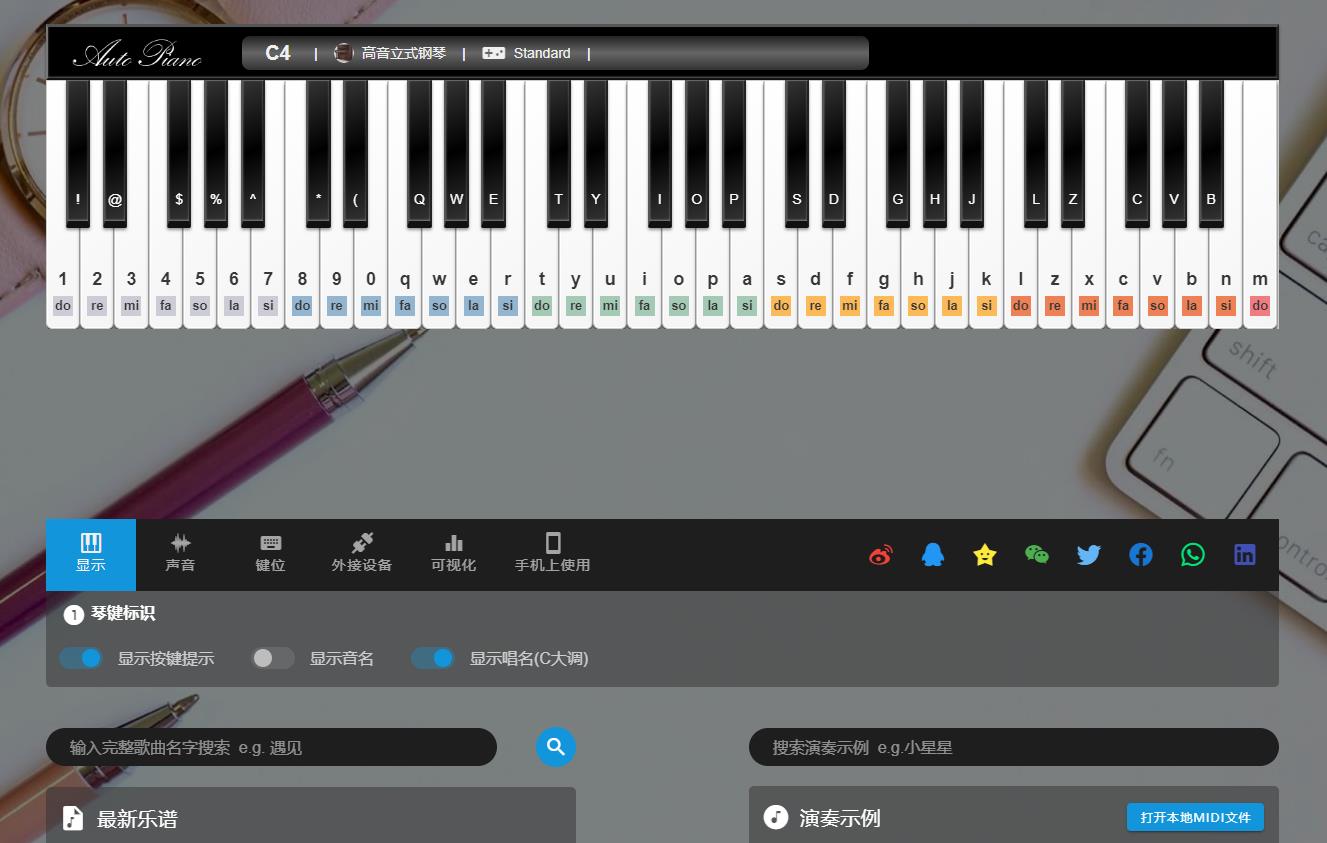Screen dimensions: 1327x843
Task: Click the Auto Piano logo
Action: coord(137,54)
